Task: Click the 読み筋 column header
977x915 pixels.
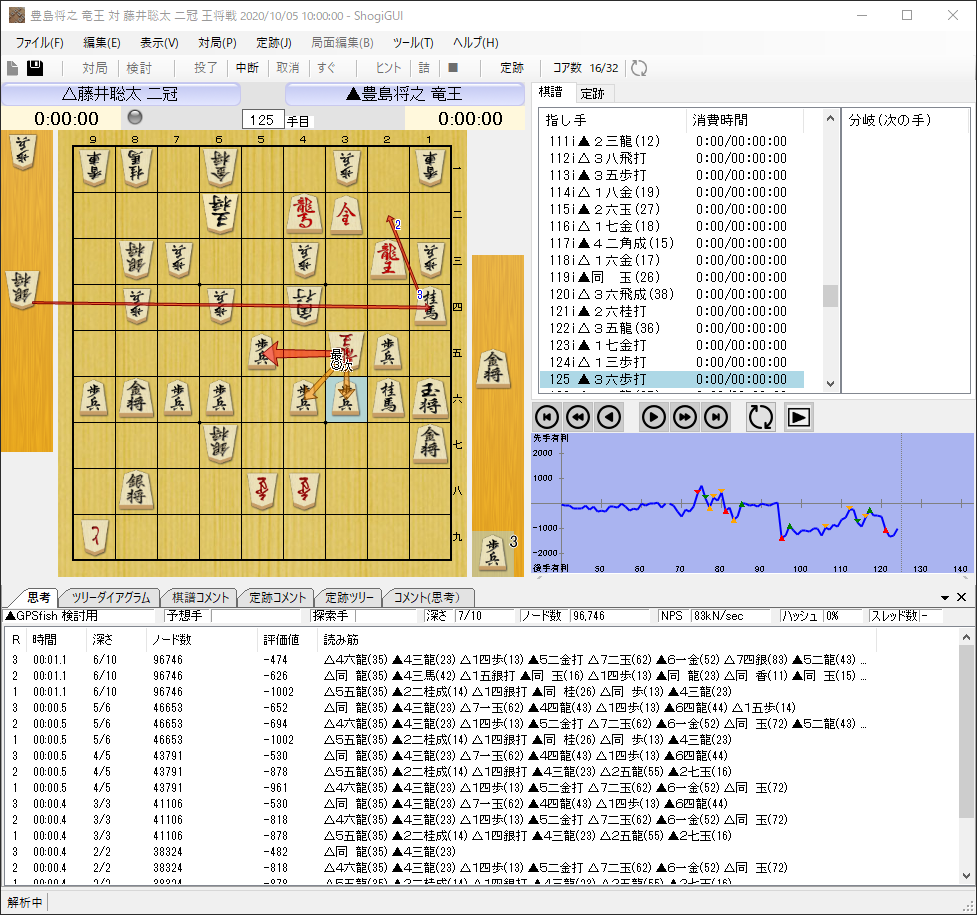Action: tap(597, 640)
